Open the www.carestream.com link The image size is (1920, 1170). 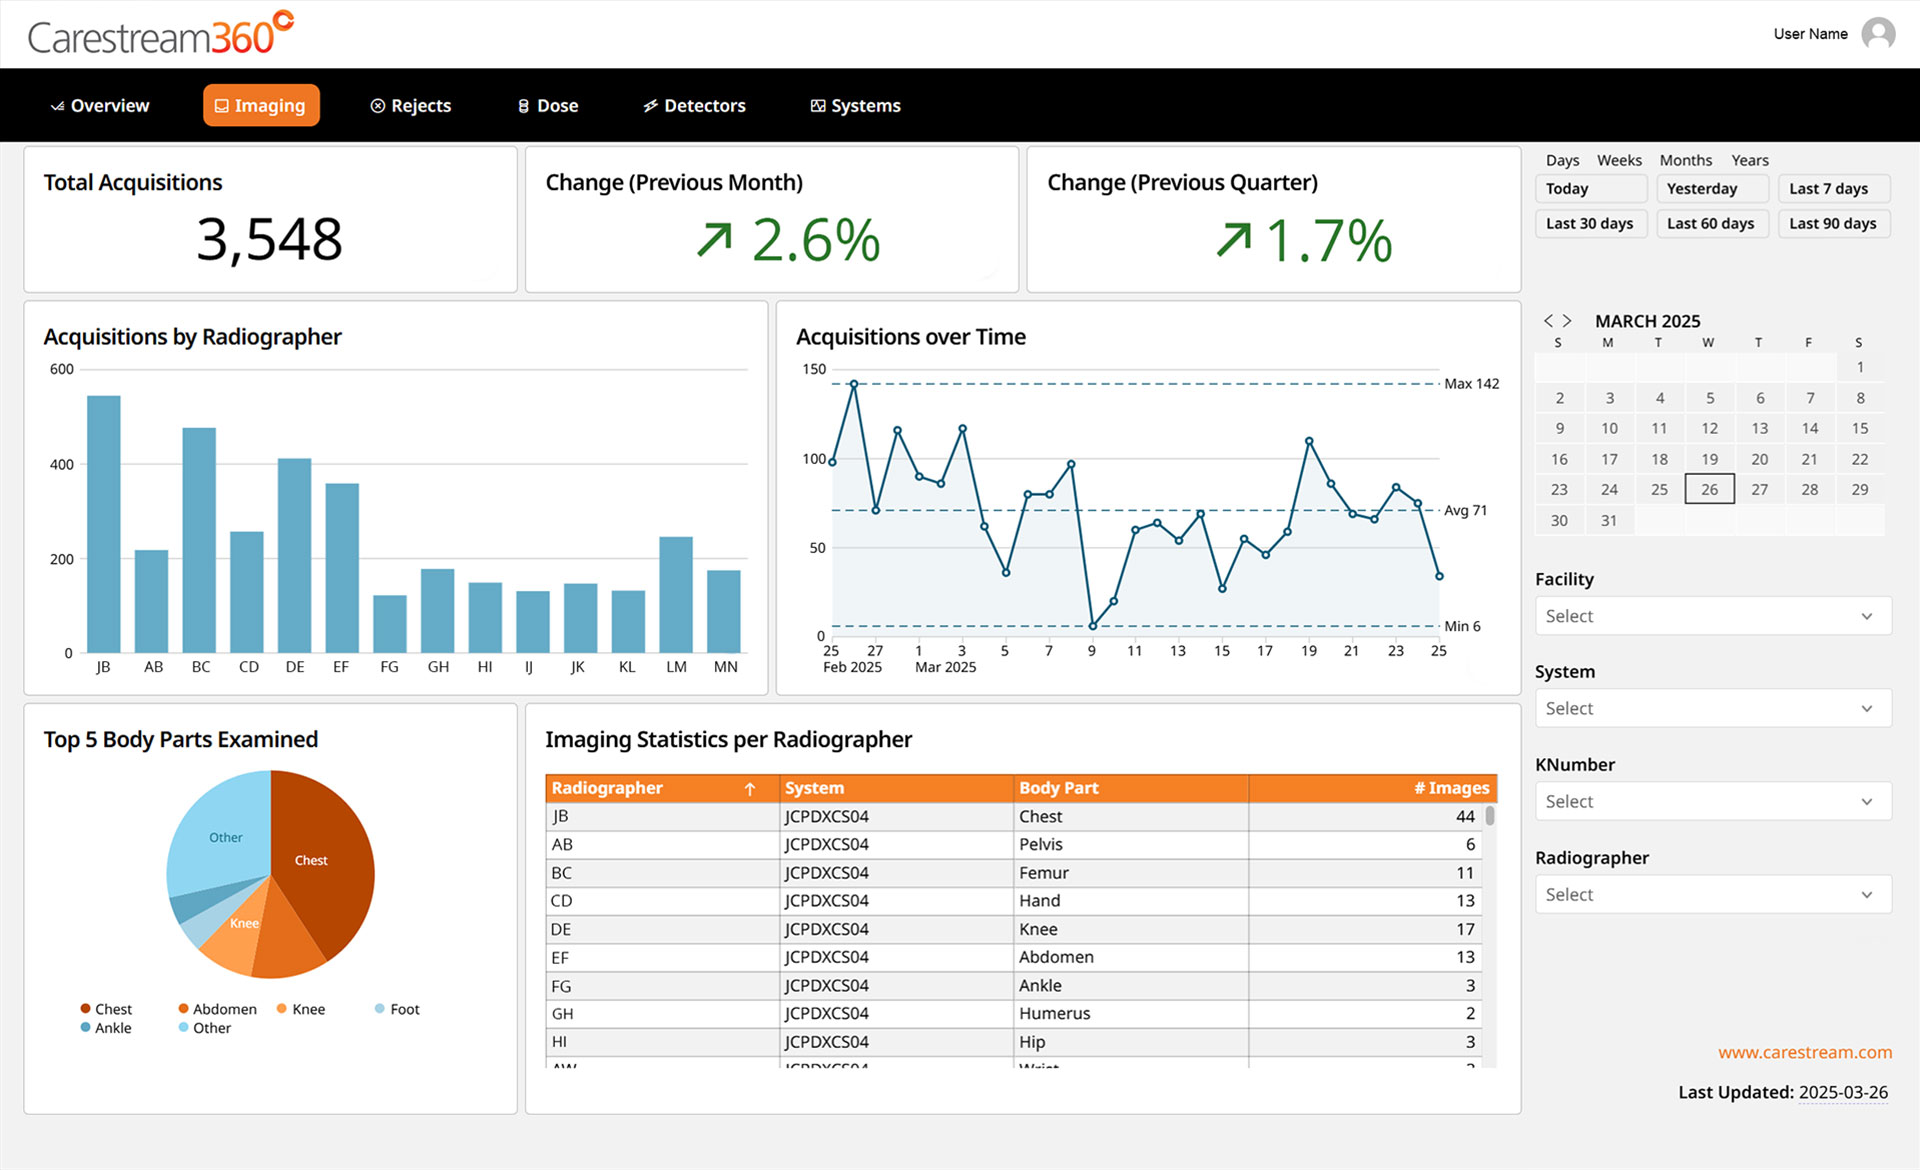tap(1804, 1052)
